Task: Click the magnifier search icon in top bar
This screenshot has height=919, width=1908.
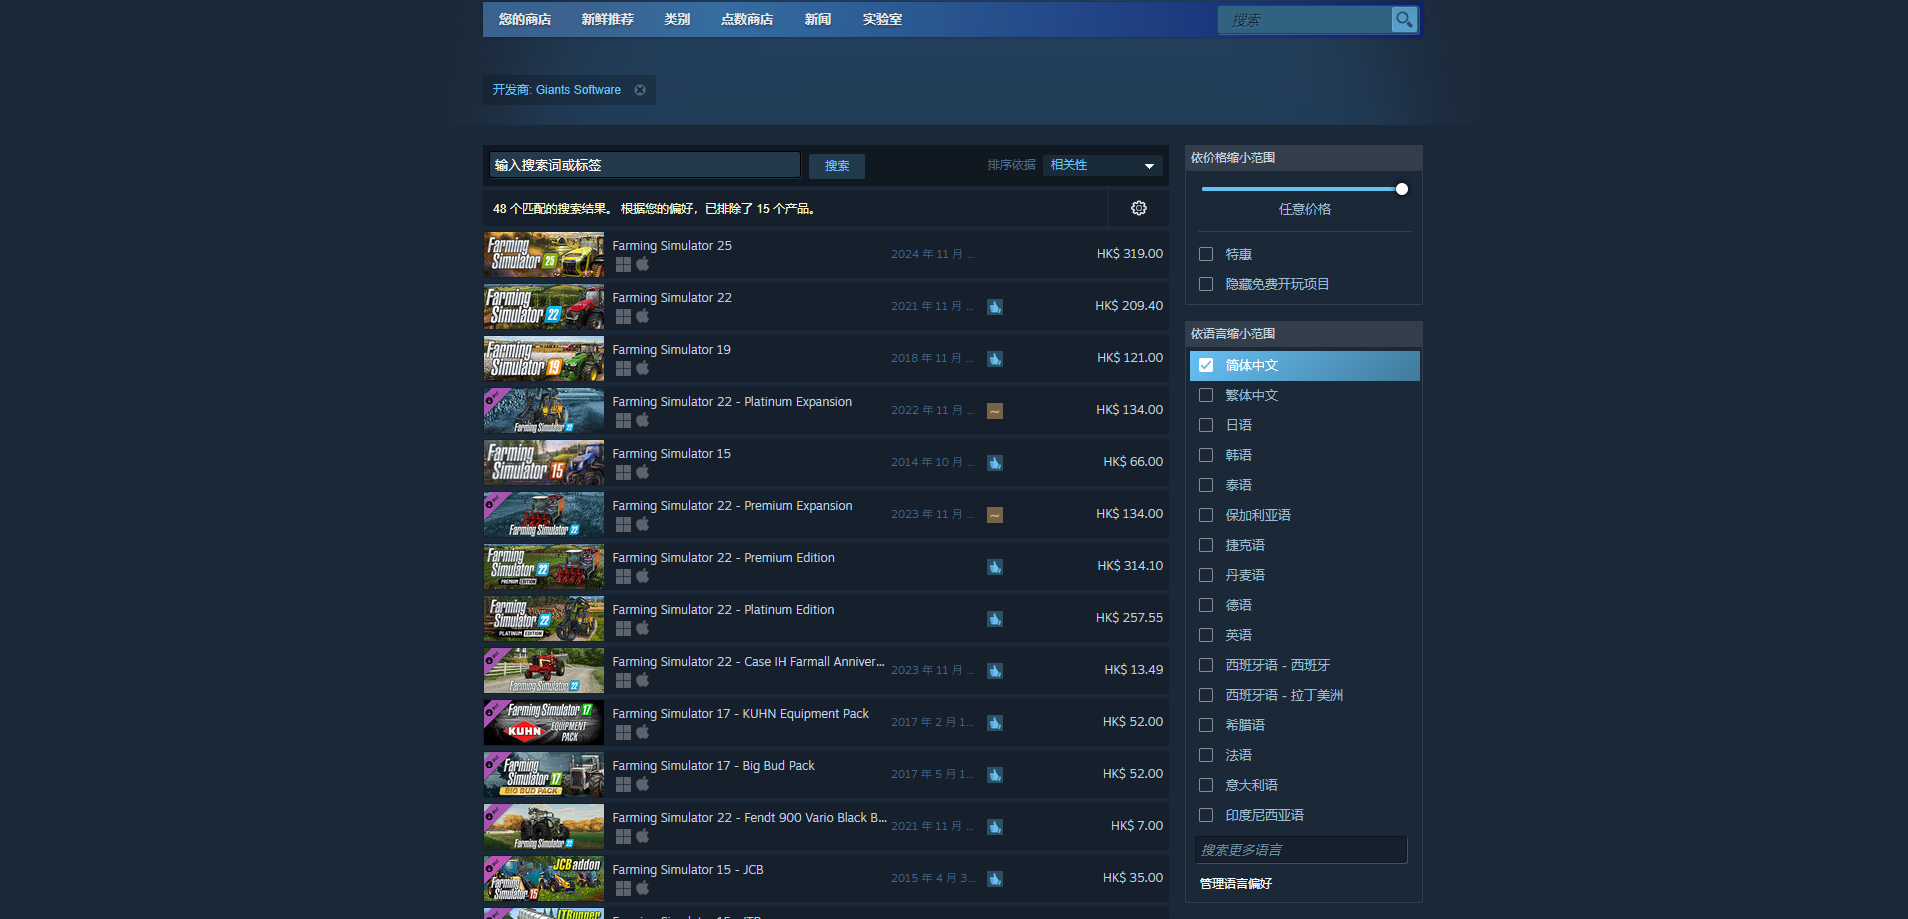Action: [x=1404, y=20]
